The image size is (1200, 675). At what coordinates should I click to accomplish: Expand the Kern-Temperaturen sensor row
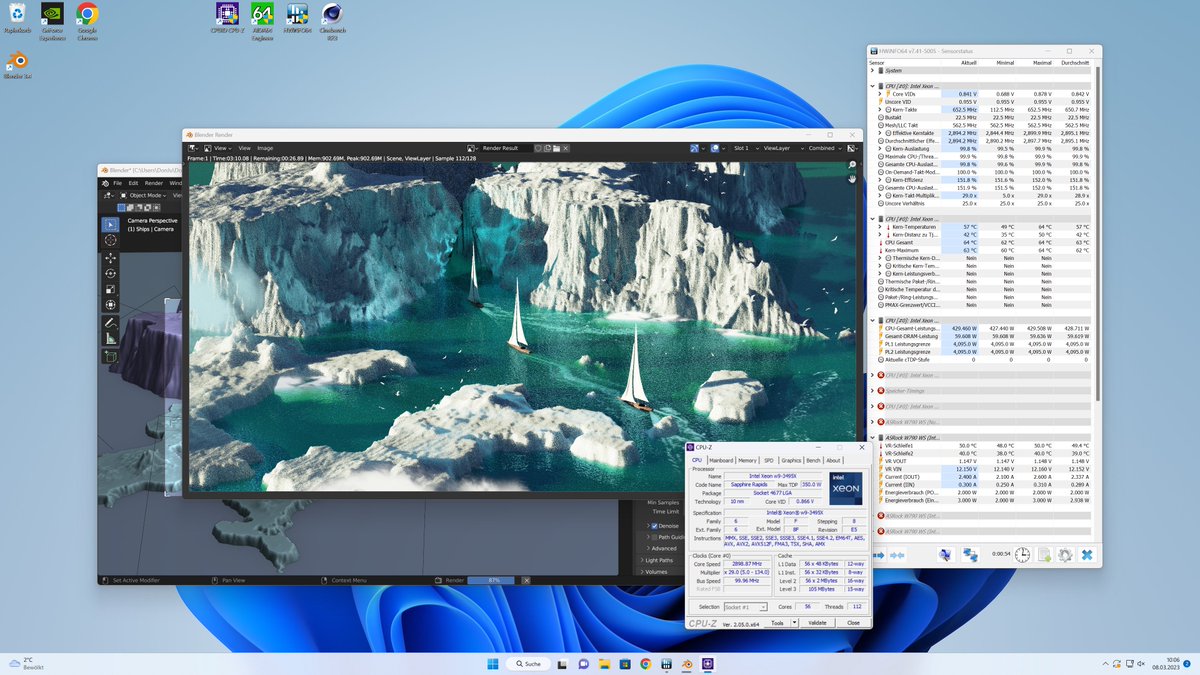click(x=880, y=227)
